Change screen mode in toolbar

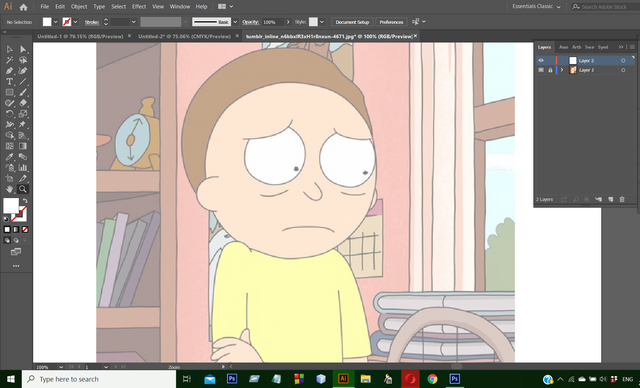(16, 252)
